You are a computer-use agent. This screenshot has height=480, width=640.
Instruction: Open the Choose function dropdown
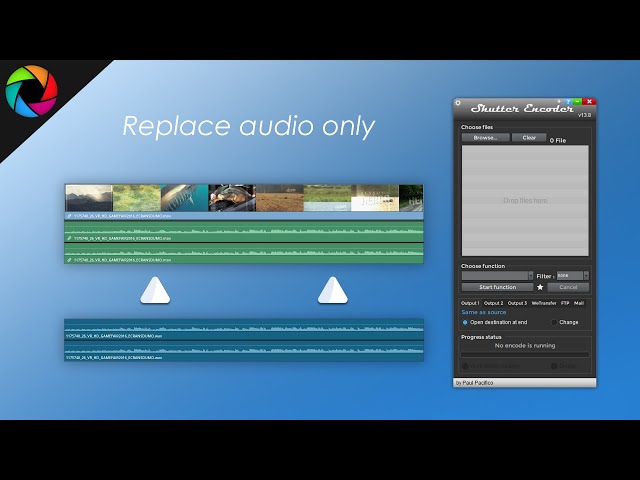pyautogui.click(x=498, y=276)
